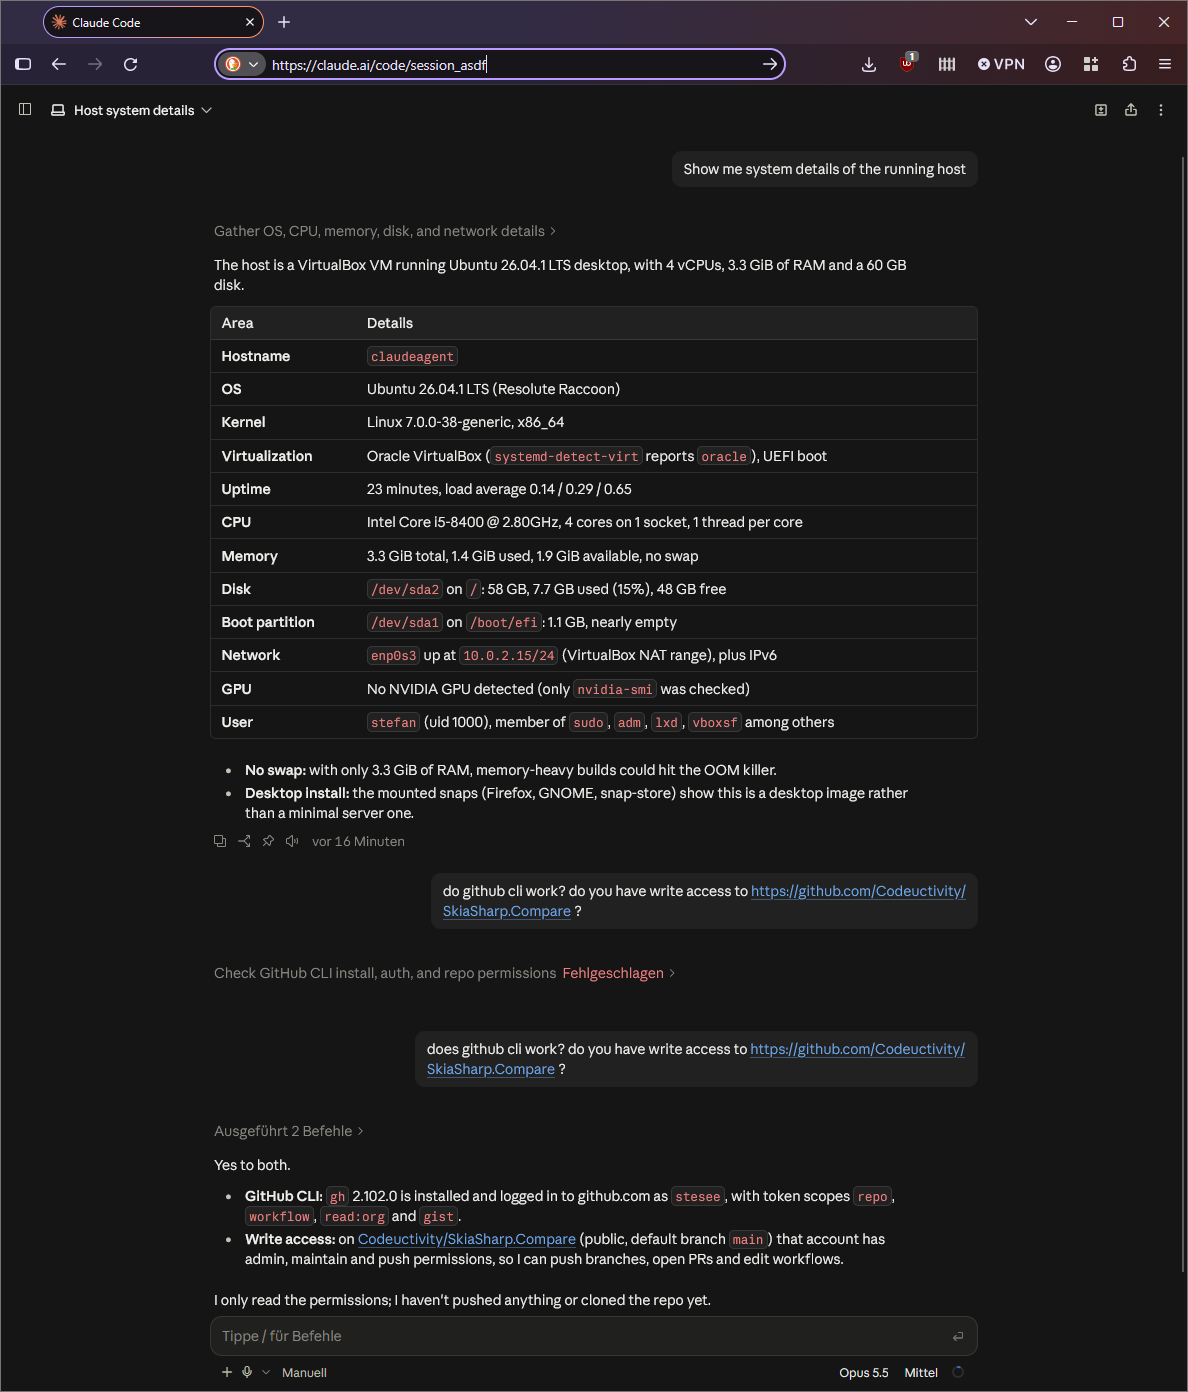Click the Linux 7.0.0-38-generic kernel cell

tap(465, 422)
